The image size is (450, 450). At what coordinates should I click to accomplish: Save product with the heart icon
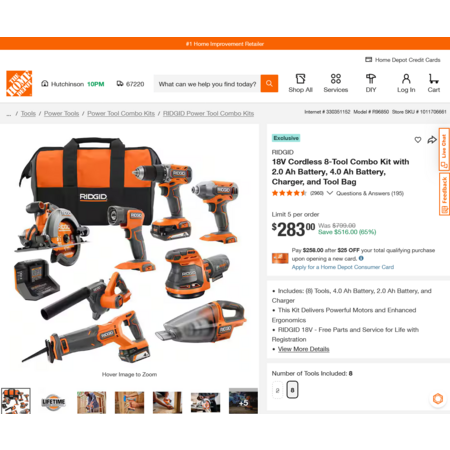[418, 140]
